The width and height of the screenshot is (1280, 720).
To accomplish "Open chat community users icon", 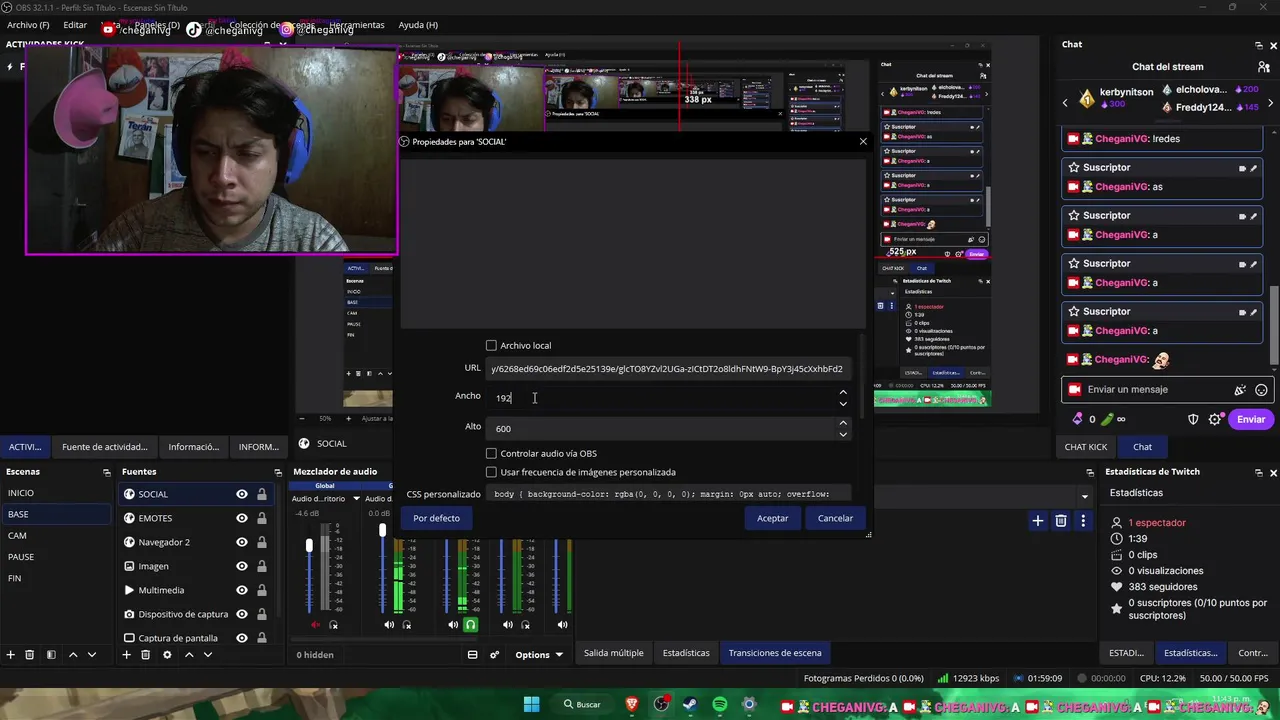I will coord(1263,67).
